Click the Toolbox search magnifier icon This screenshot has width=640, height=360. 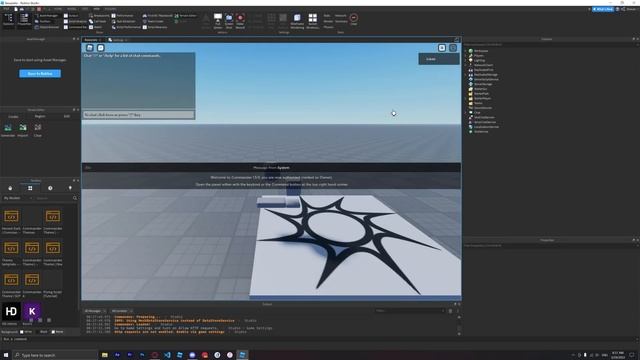[75, 198]
